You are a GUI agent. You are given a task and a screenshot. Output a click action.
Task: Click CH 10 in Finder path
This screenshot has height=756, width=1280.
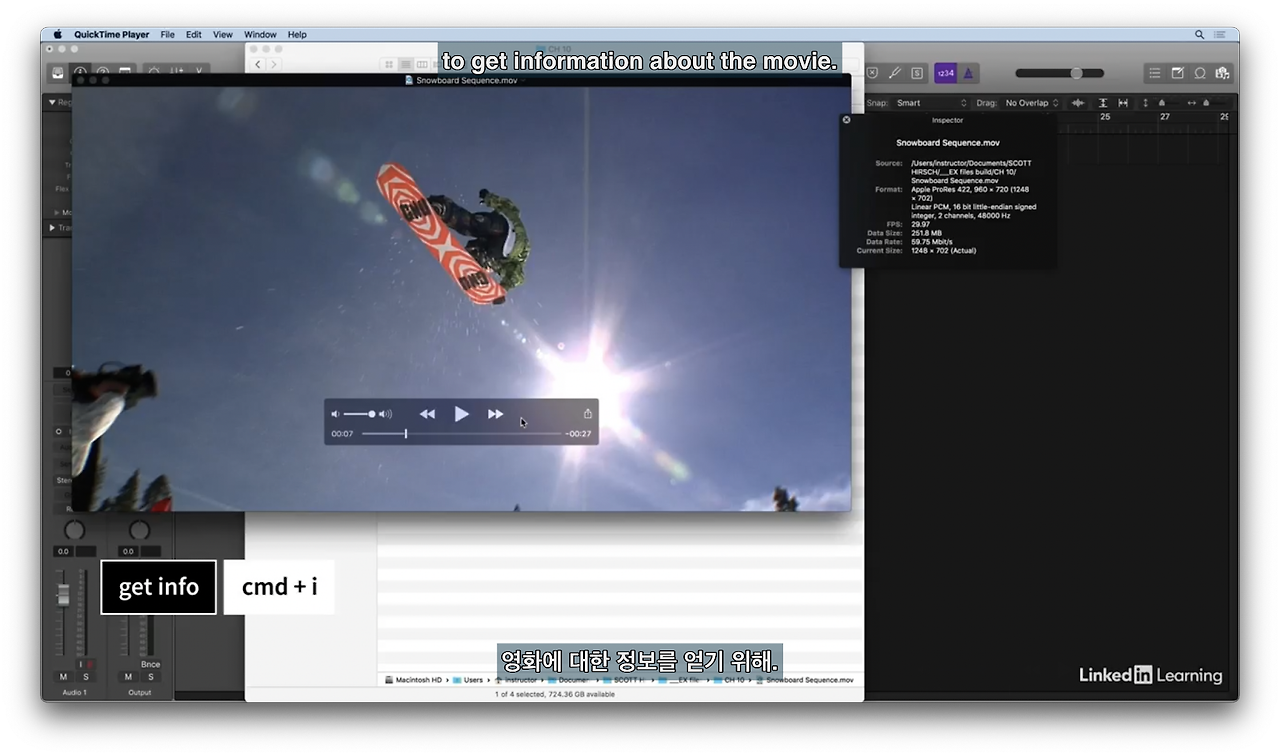pos(729,680)
